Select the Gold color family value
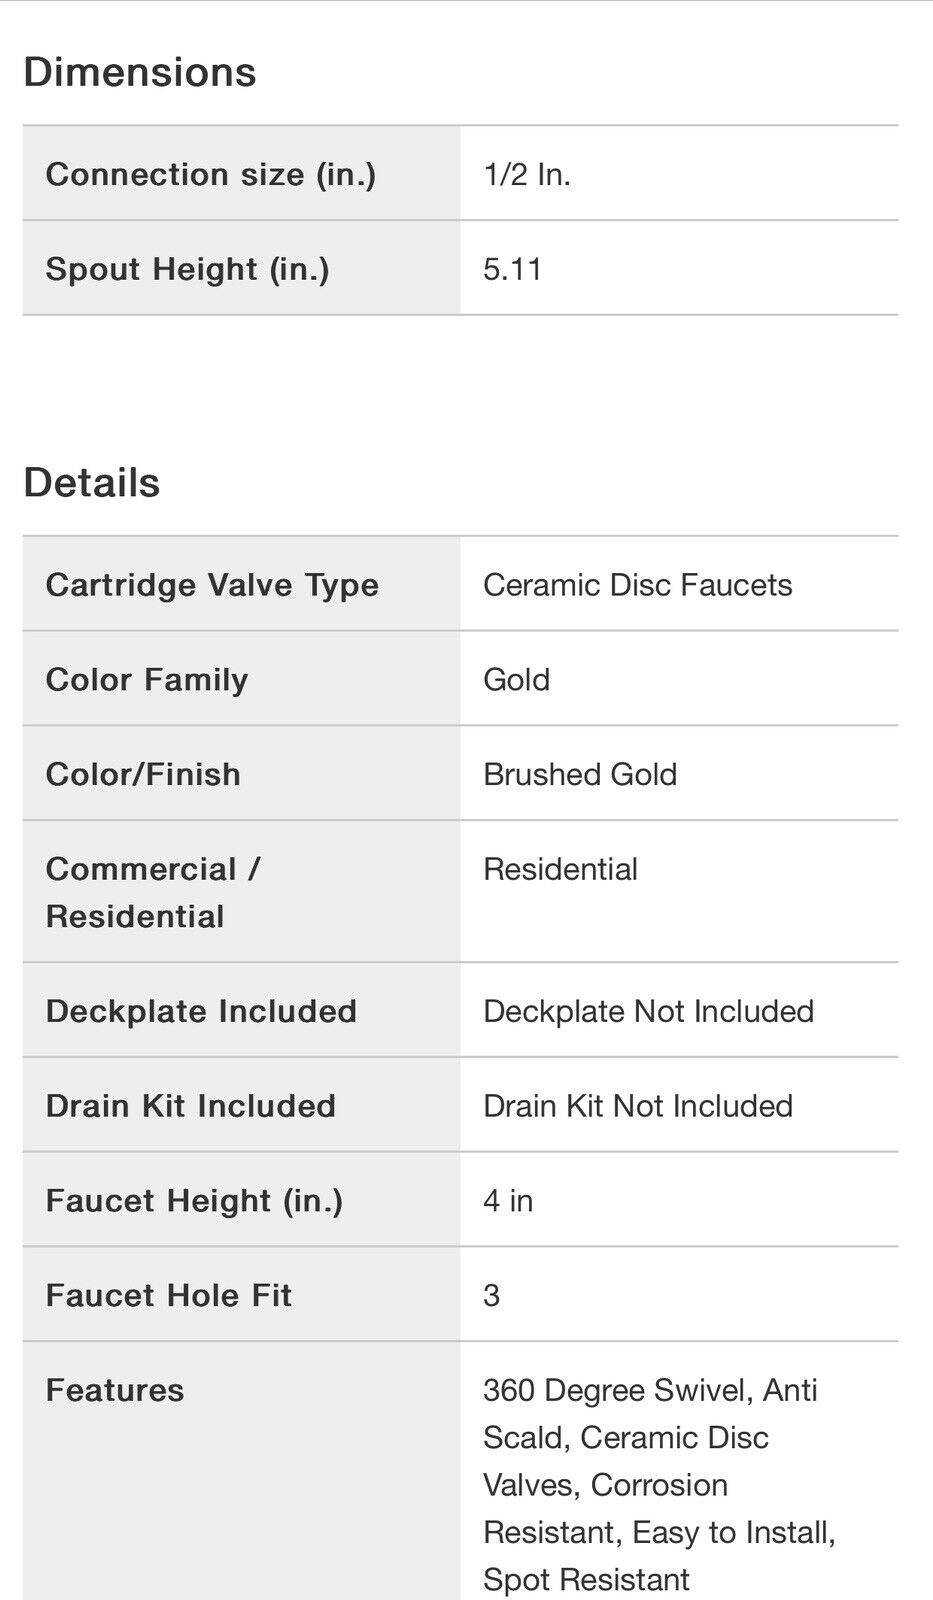The height and width of the screenshot is (1600, 933). pyautogui.click(x=517, y=680)
